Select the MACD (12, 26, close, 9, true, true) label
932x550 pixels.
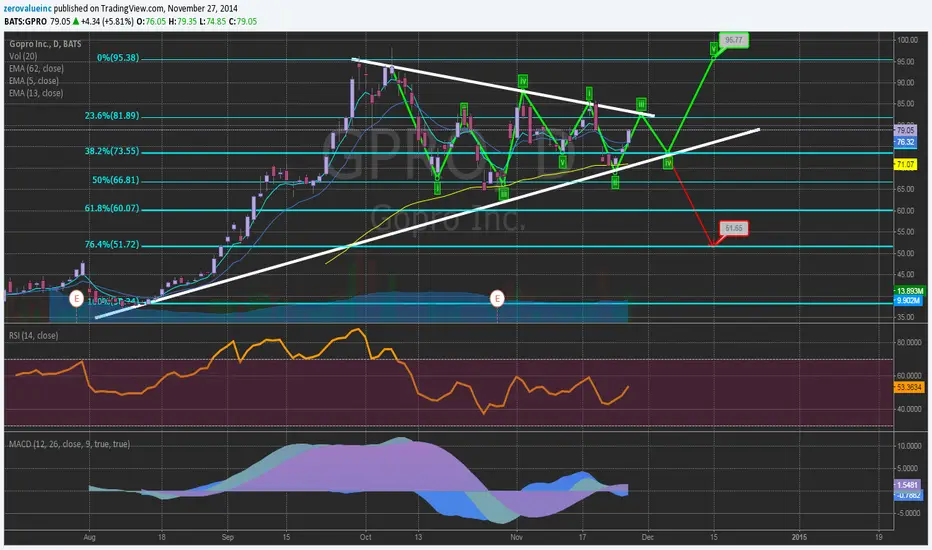[x=70, y=444]
